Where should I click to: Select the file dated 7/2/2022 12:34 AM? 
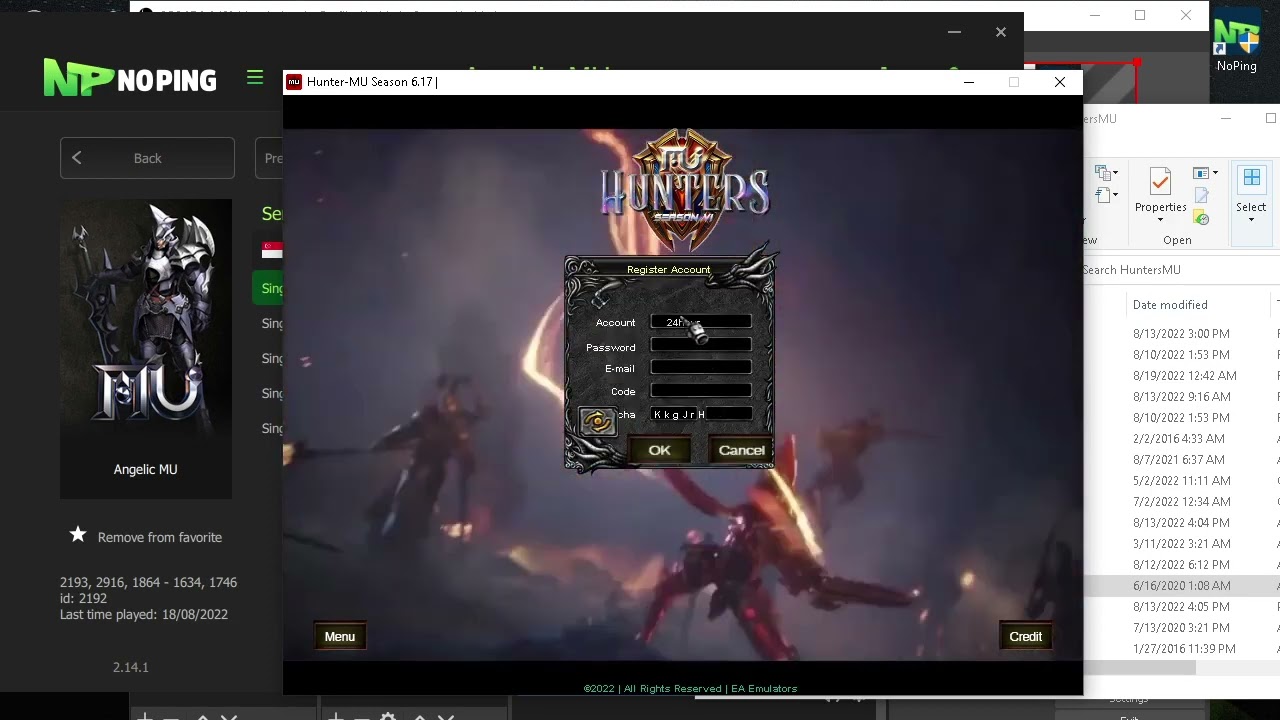click(1181, 502)
